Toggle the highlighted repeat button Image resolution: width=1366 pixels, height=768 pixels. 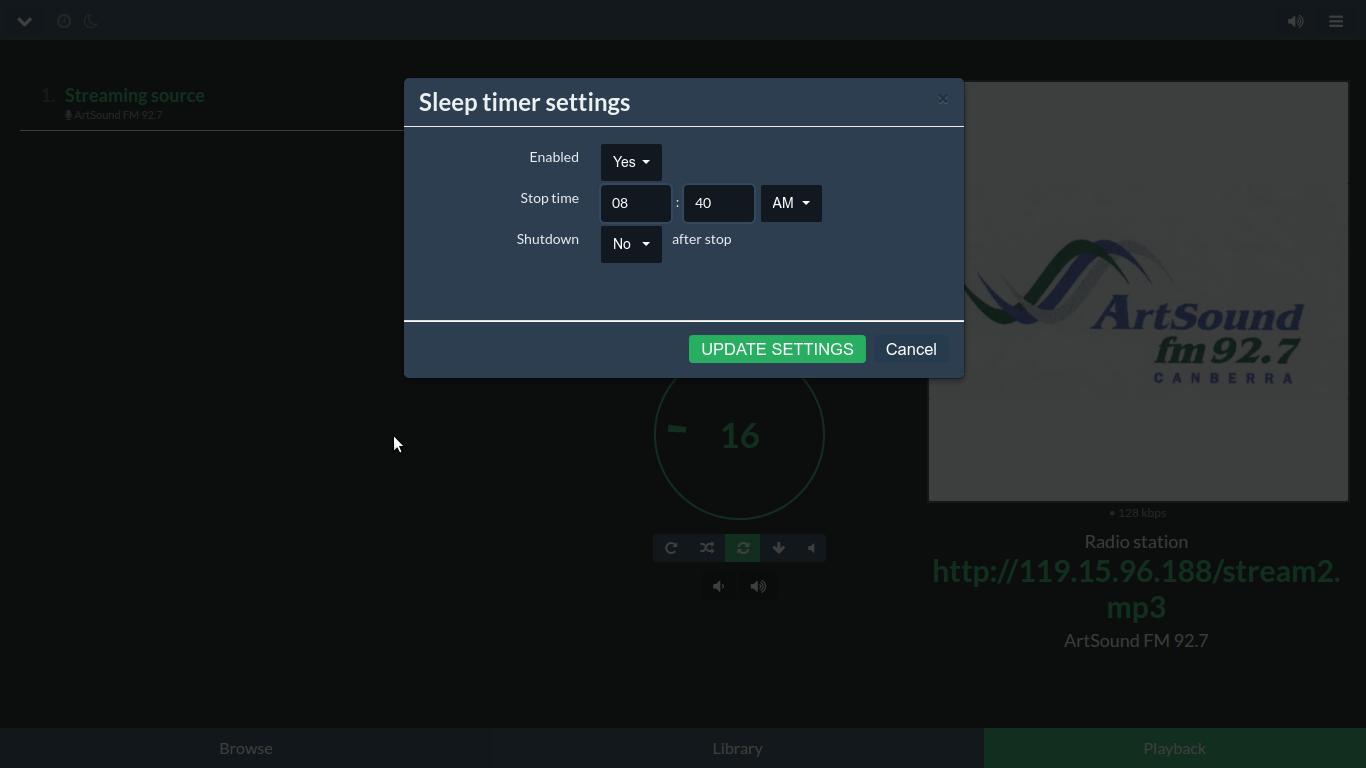[x=743, y=548]
